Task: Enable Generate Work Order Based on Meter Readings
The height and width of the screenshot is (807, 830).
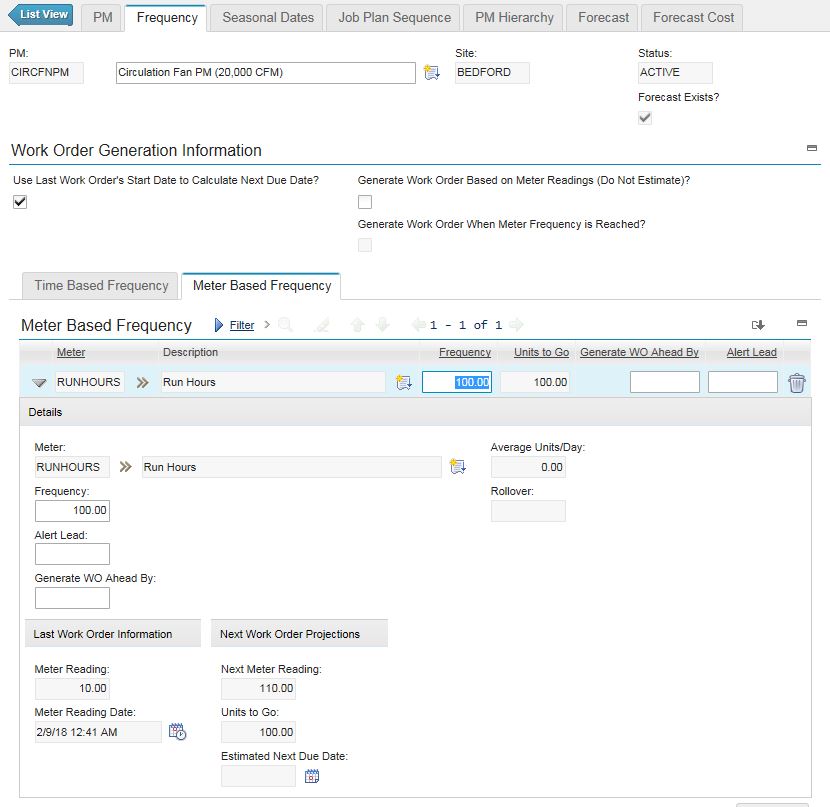Action: (365, 202)
